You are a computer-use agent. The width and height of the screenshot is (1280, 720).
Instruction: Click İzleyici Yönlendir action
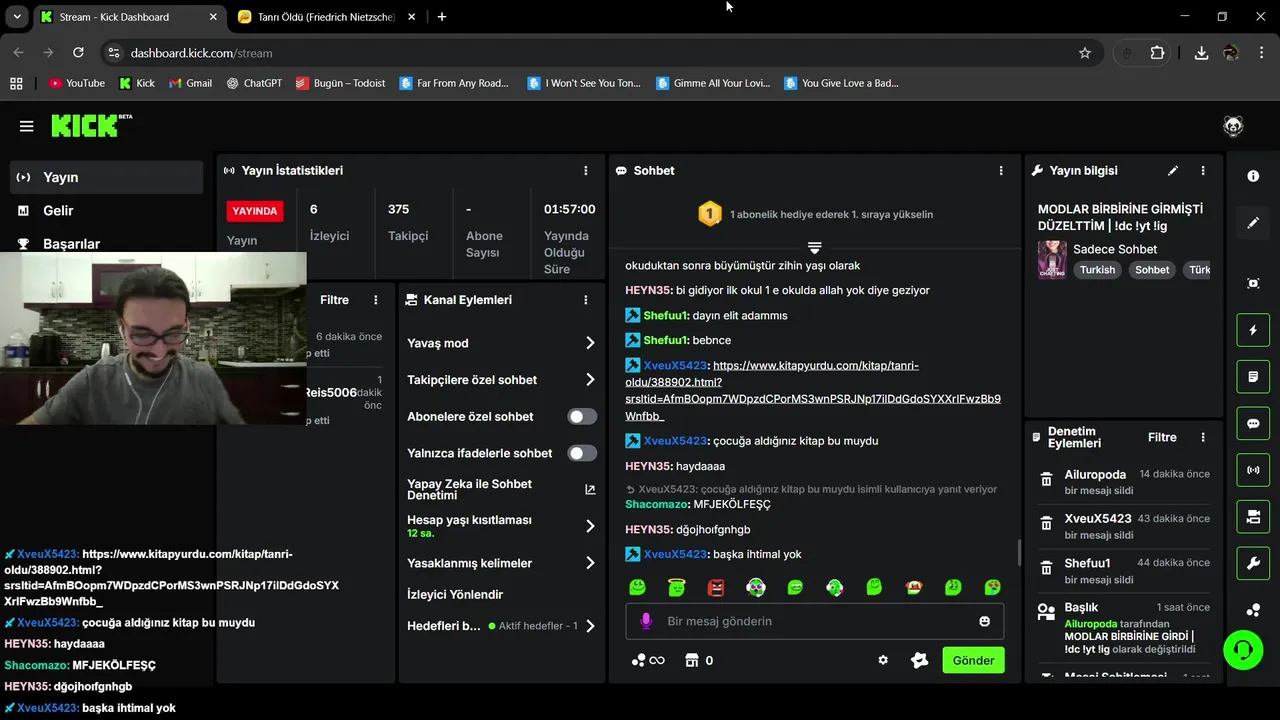pyautogui.click(x=455, y=594)
